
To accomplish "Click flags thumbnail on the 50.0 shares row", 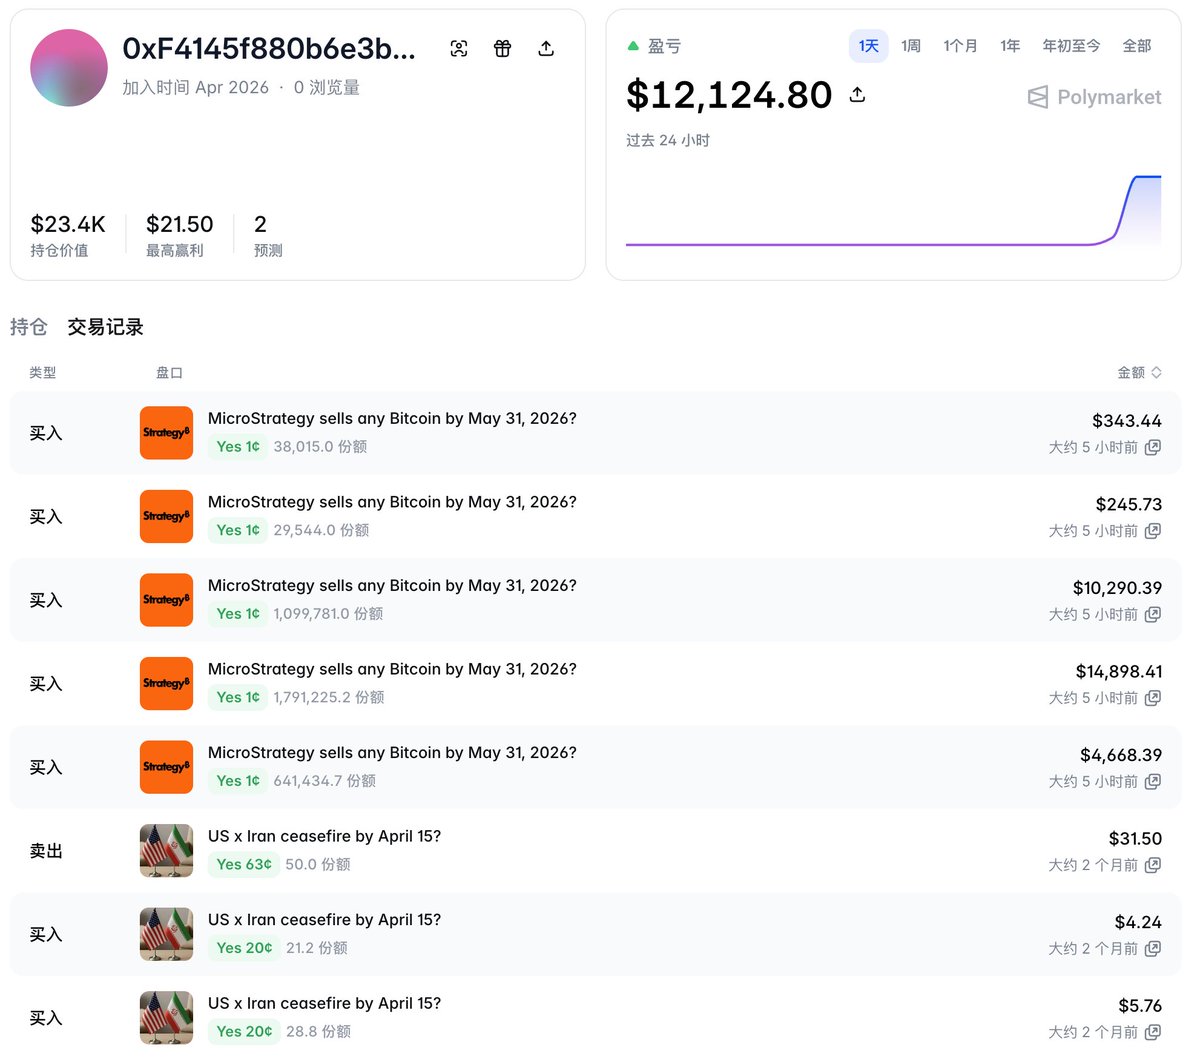I will 166,850.
